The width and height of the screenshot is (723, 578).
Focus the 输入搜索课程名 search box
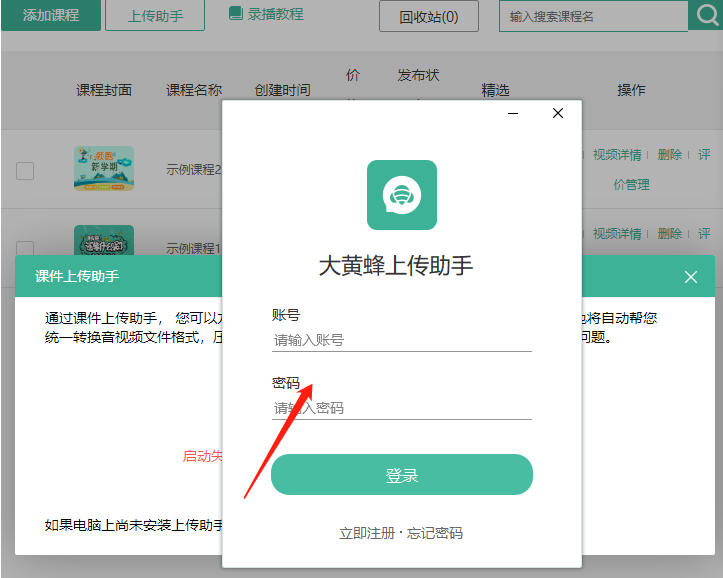point(590,17)
